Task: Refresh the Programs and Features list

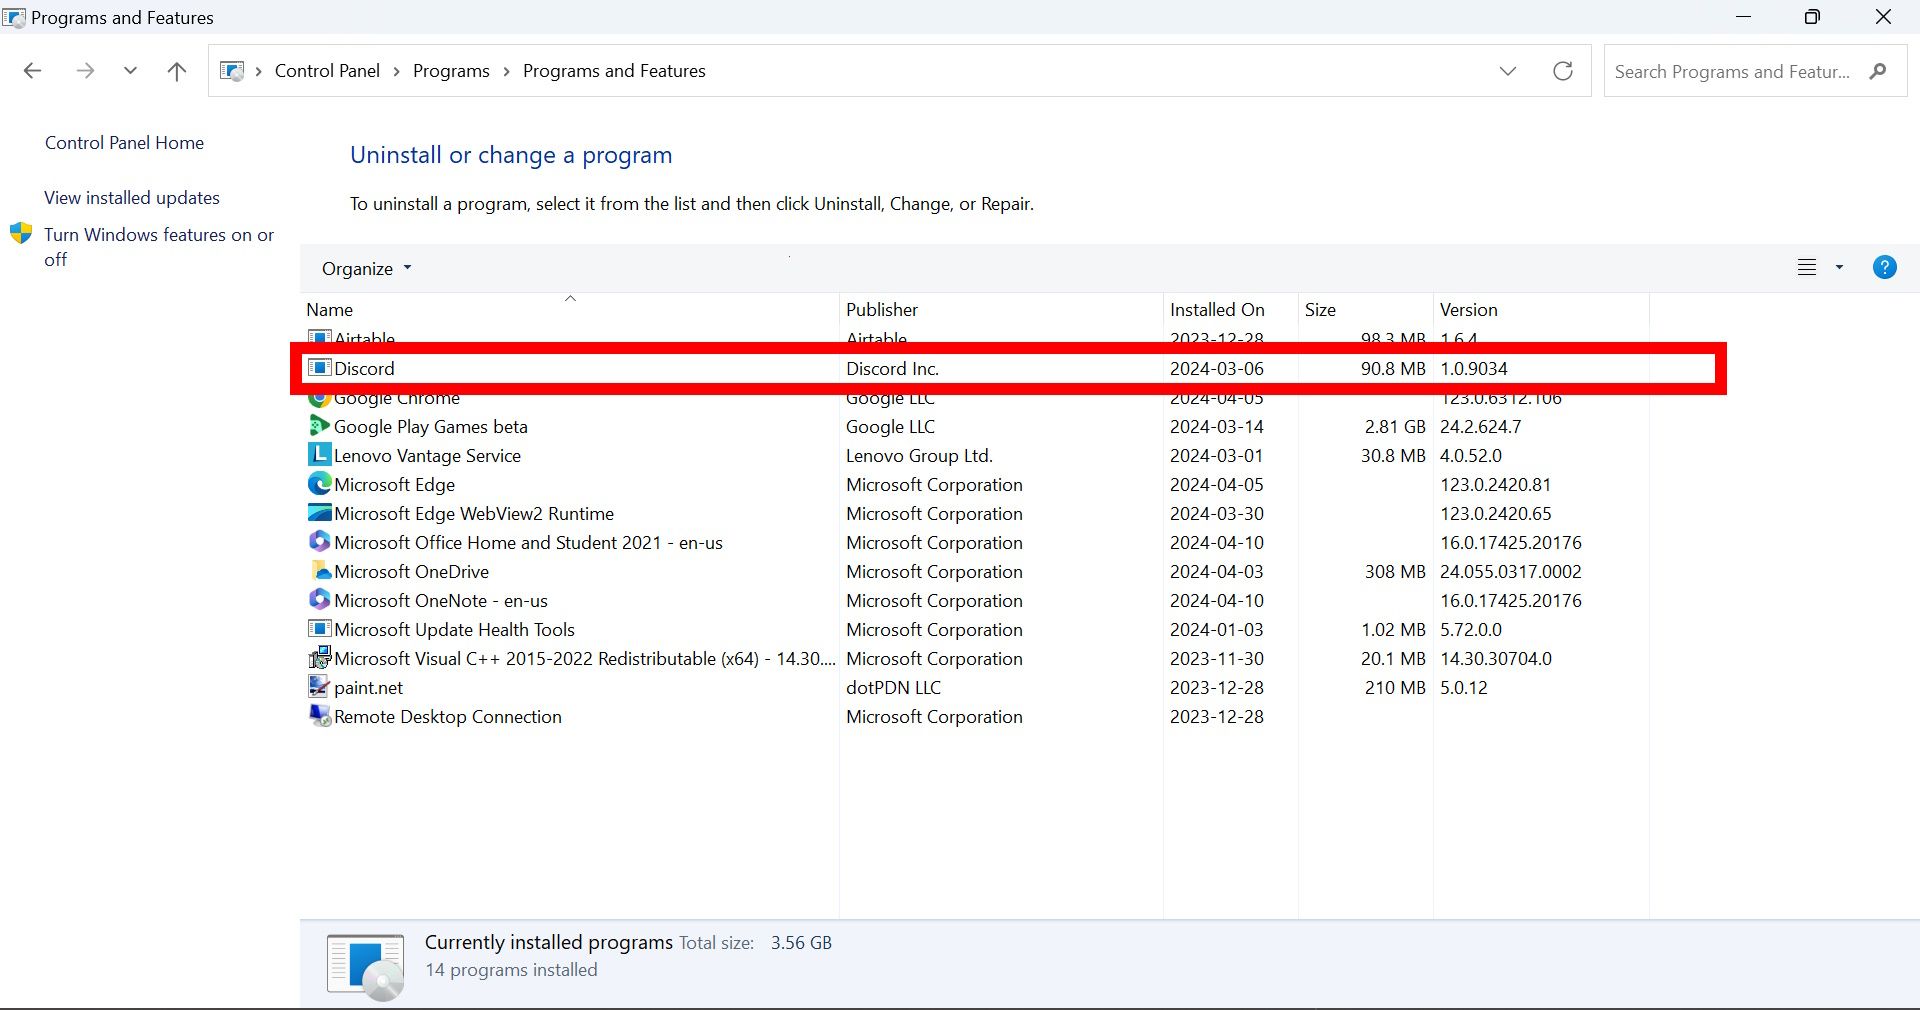Action: click(1562, 71)
